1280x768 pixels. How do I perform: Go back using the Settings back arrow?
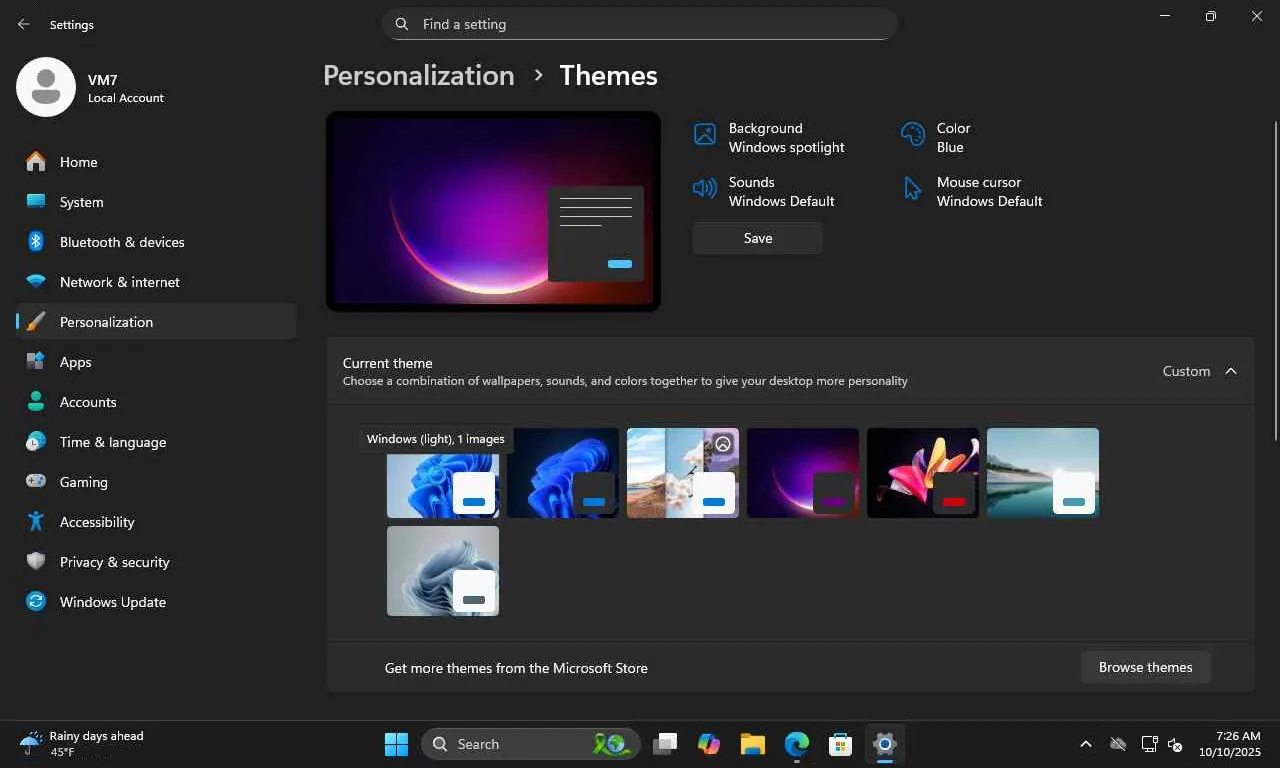pyautogui.click(x=24, y=24)
